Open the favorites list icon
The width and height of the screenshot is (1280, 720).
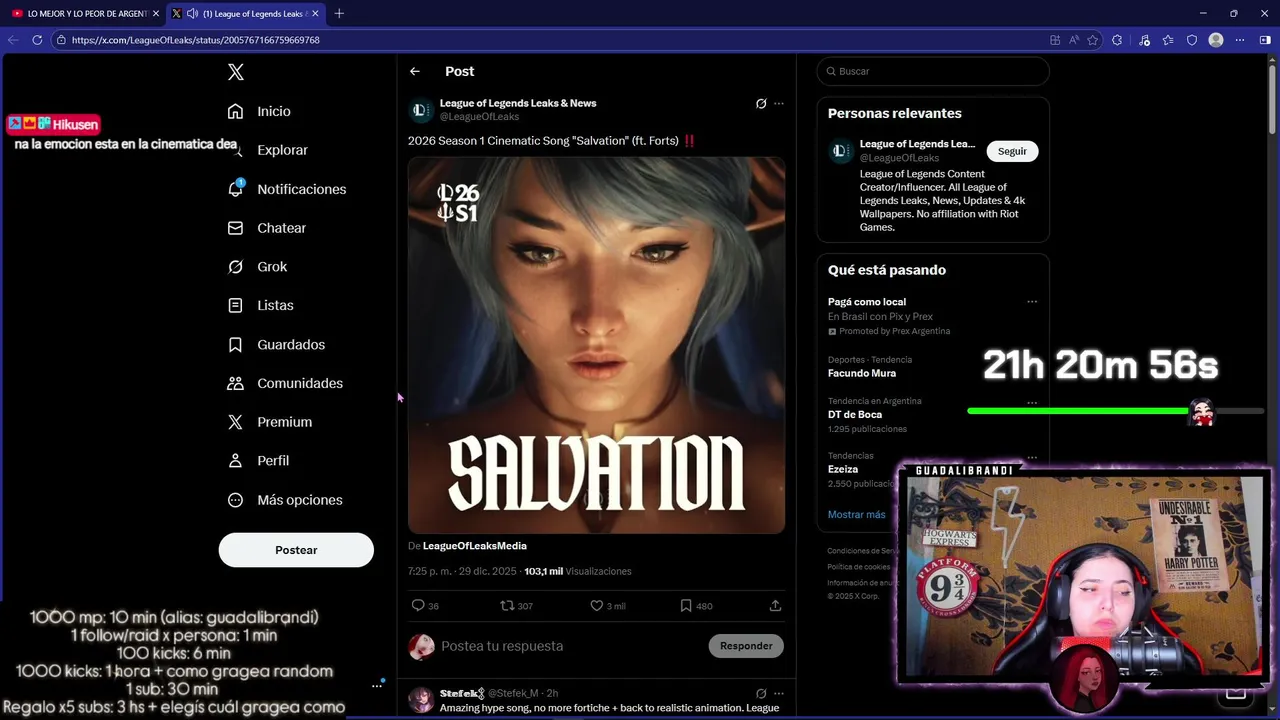click(x=1168, y=40)
